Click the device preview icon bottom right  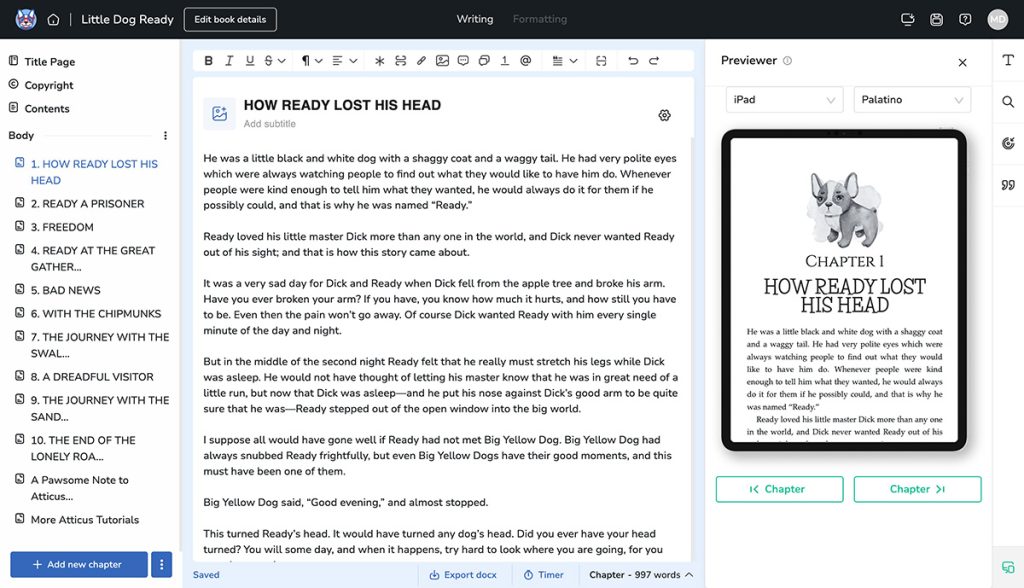coord(1008,567)
